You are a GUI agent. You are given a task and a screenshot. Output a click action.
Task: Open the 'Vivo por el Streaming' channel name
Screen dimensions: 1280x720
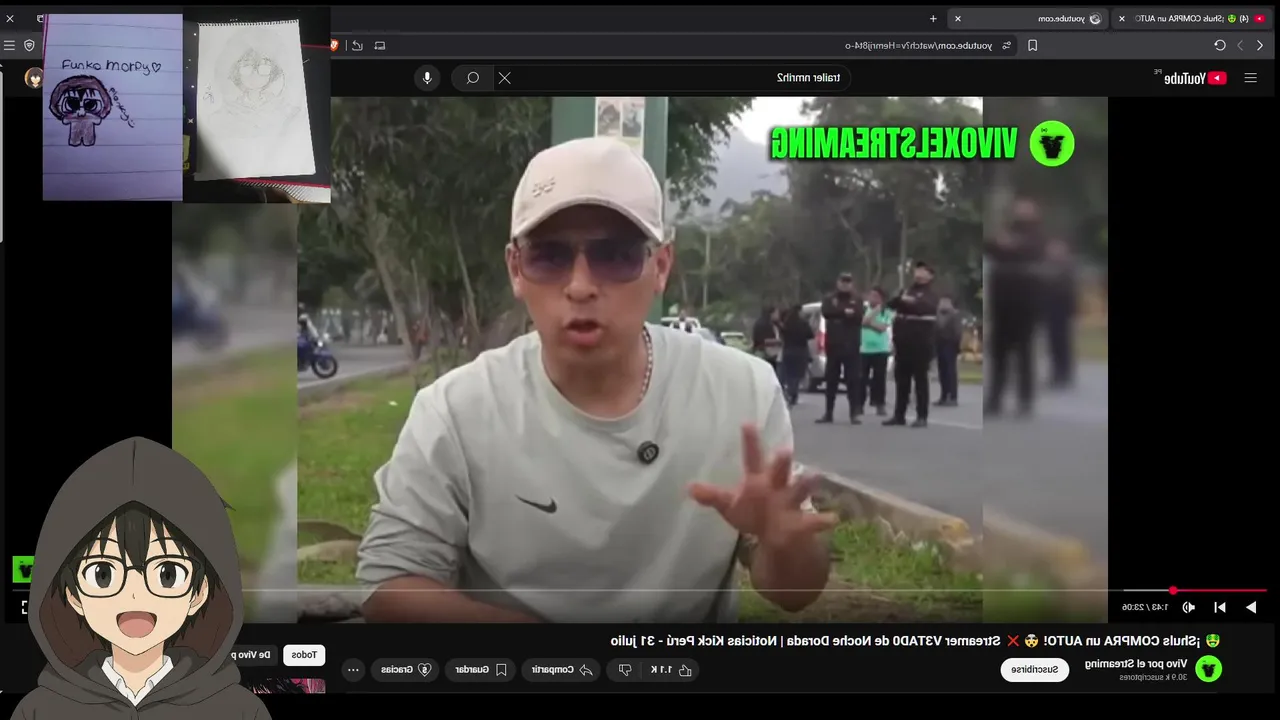1136,663
